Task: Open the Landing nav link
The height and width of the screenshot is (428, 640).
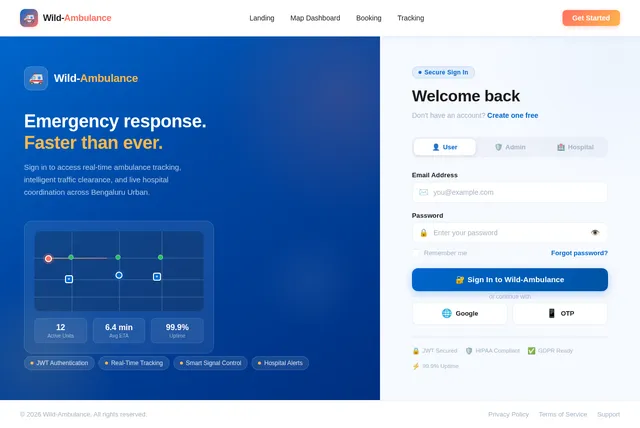Action: pyautogui.click(x=262, y=18)
